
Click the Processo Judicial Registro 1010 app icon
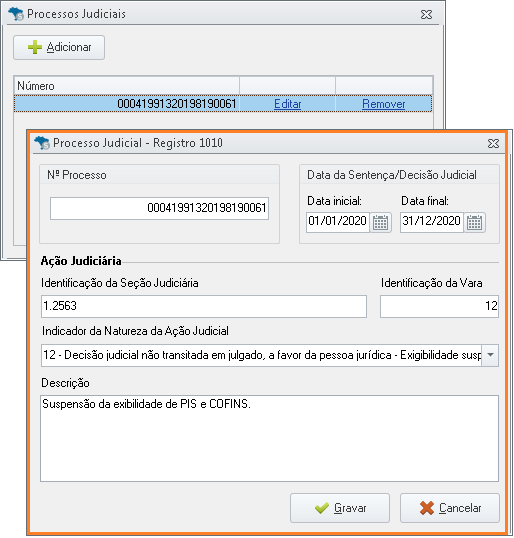[x=42, y=143]
